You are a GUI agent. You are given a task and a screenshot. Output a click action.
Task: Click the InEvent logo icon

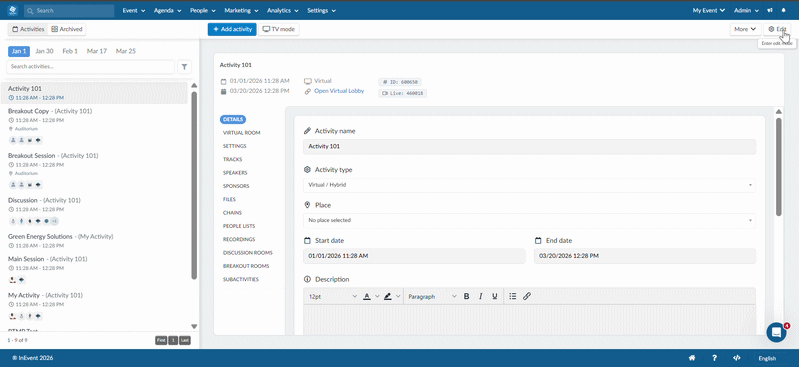[12, 10]
